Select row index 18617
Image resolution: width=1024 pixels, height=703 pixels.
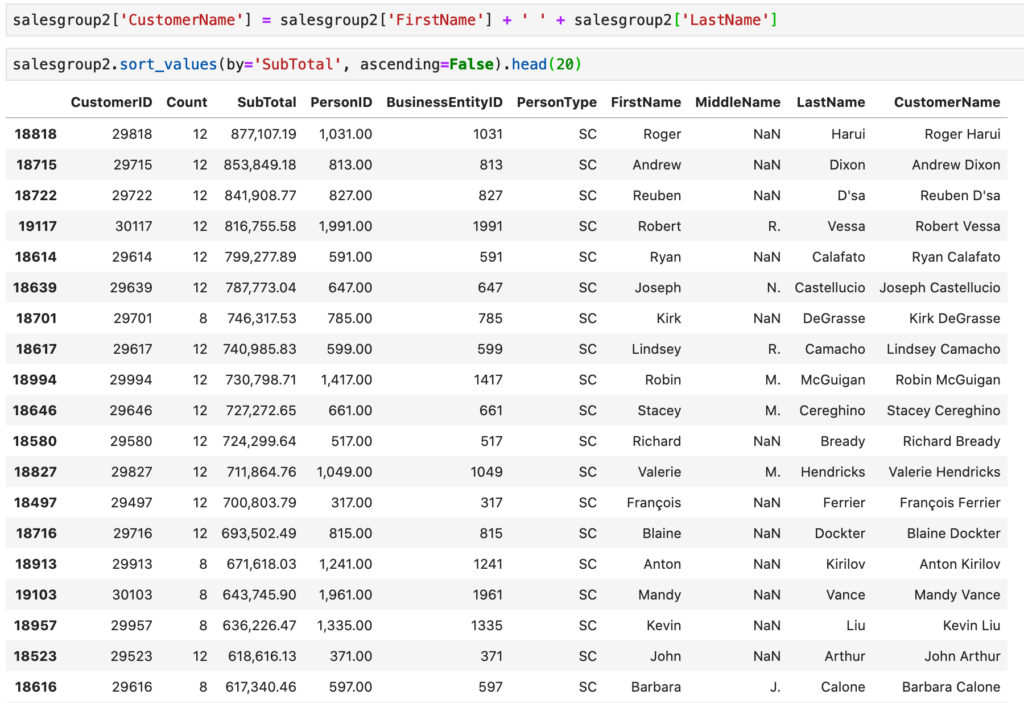coord(36,349)
